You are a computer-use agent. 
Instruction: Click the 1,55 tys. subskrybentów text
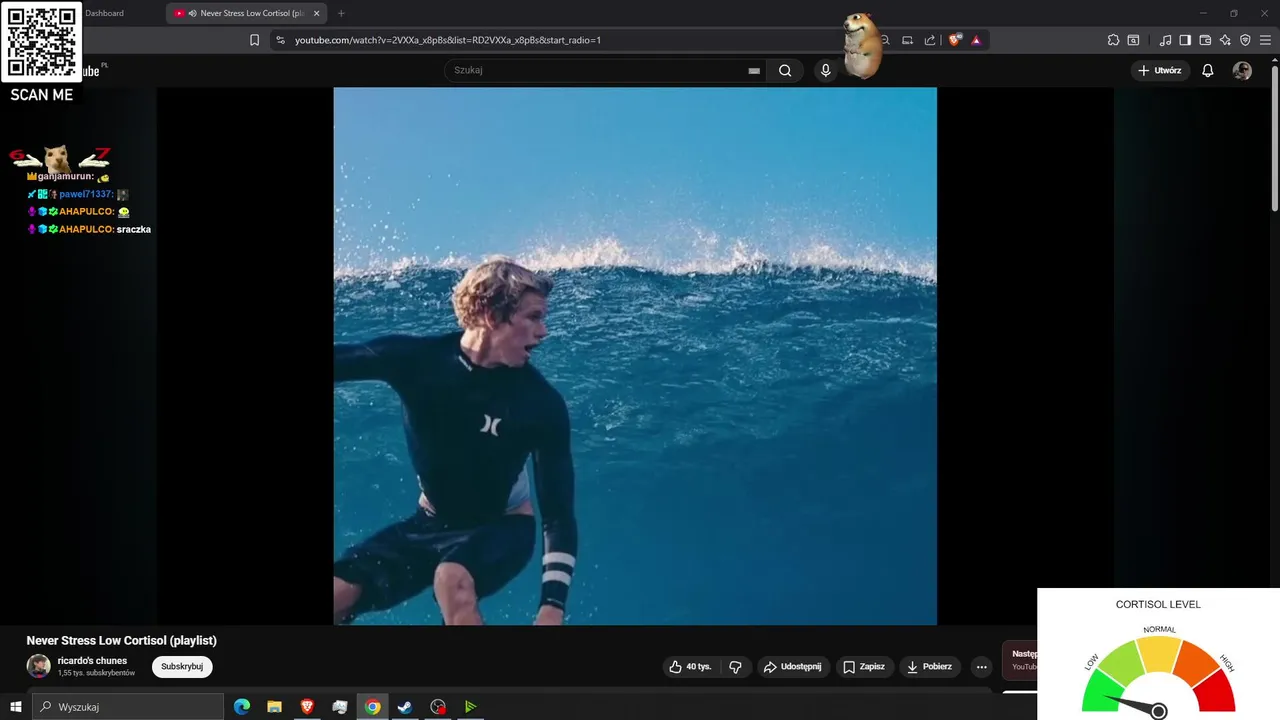click(x=96, y=673)
